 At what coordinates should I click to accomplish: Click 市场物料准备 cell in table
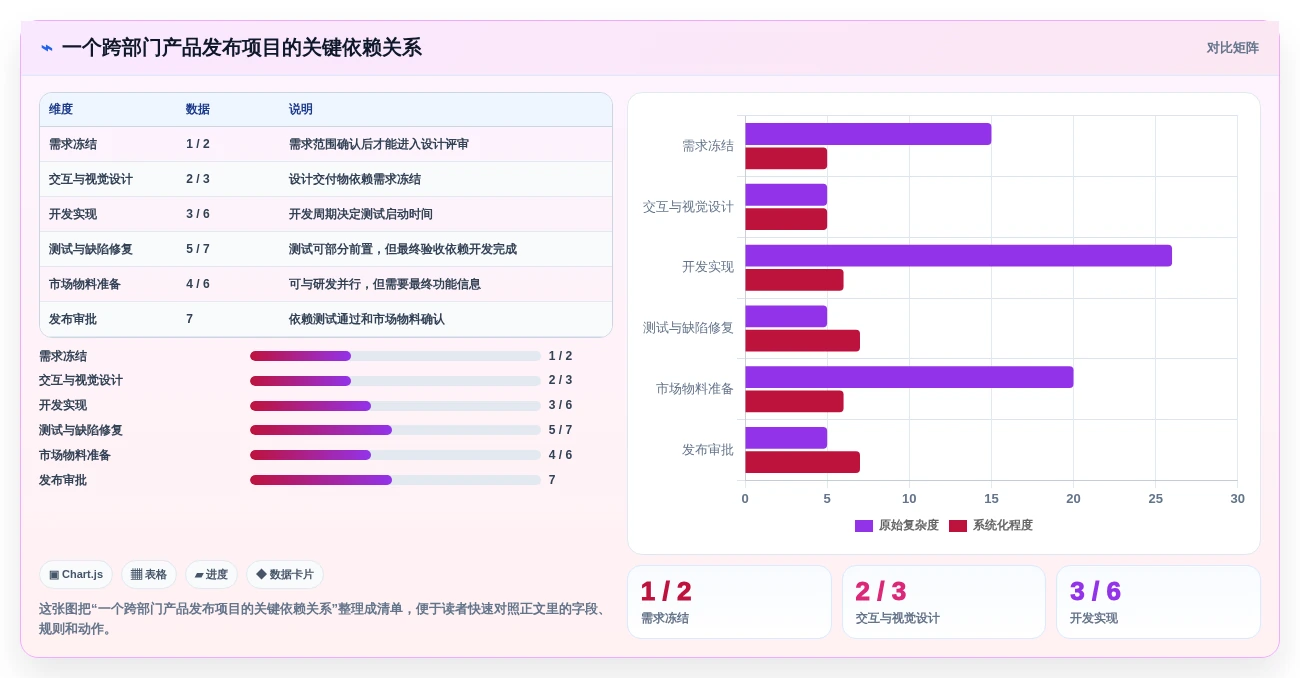tap(85, 285)
